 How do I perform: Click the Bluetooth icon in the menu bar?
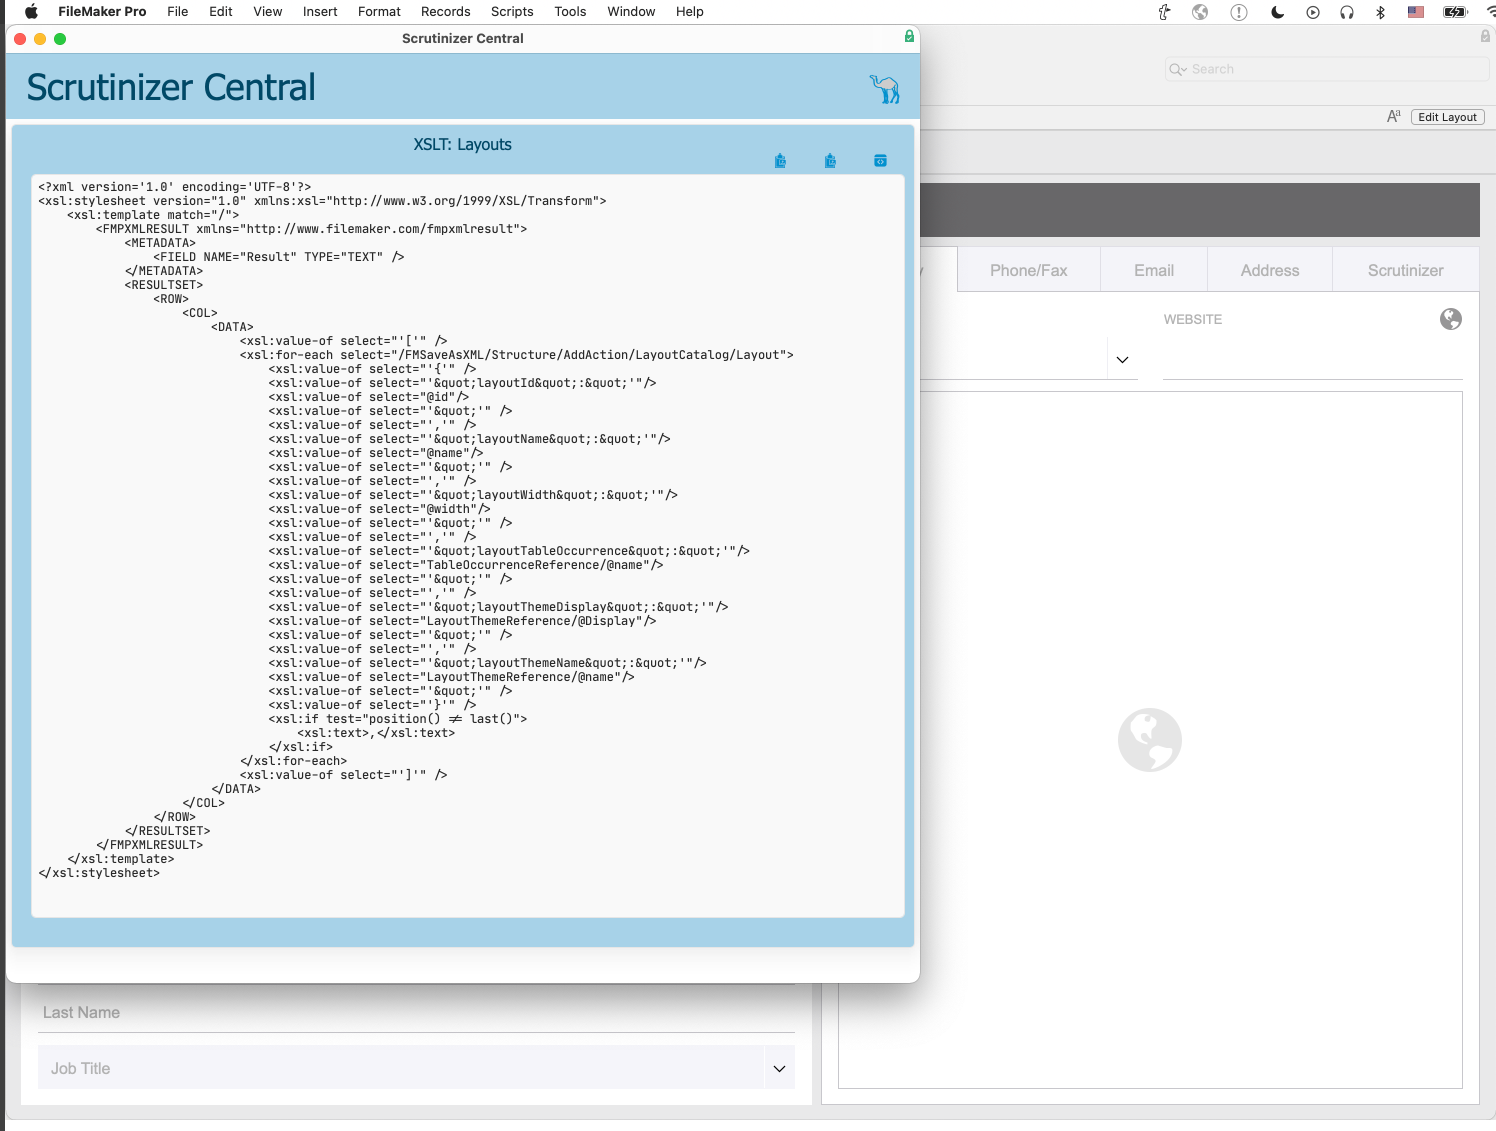(1380, 12)
